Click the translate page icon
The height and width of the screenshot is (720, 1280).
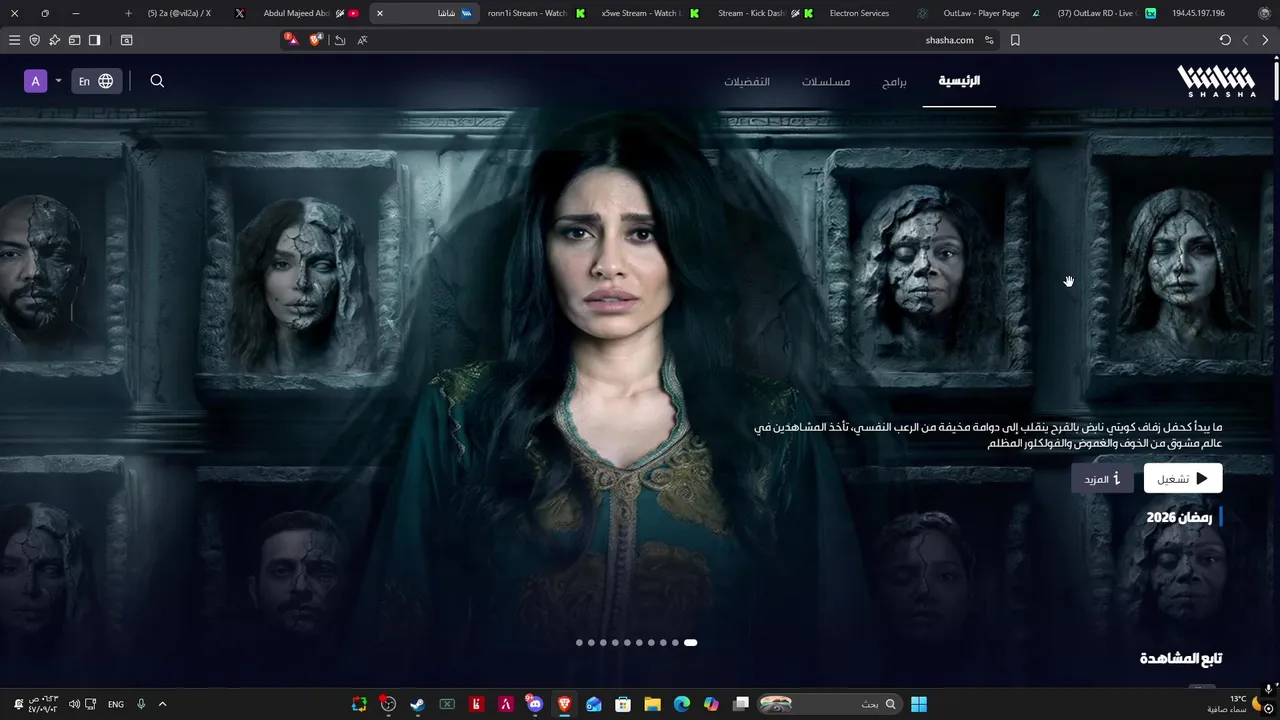pyautogui.click(x=362, y=40)
